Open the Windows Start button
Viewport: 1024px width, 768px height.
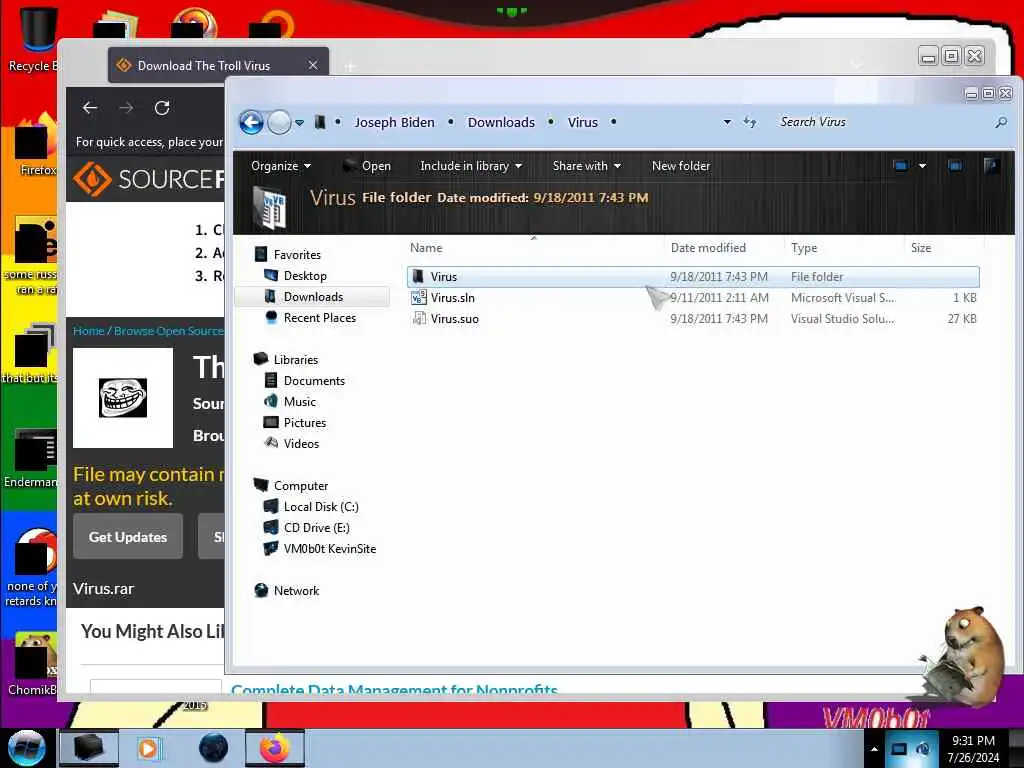point(26,748)
